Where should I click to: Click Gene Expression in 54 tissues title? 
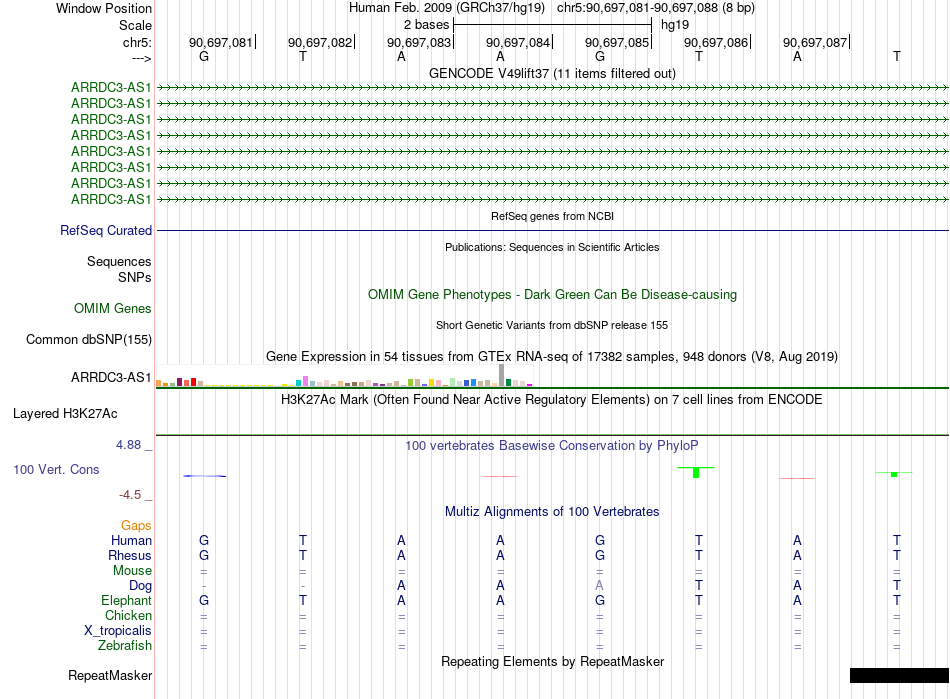[x=552, y=357]
